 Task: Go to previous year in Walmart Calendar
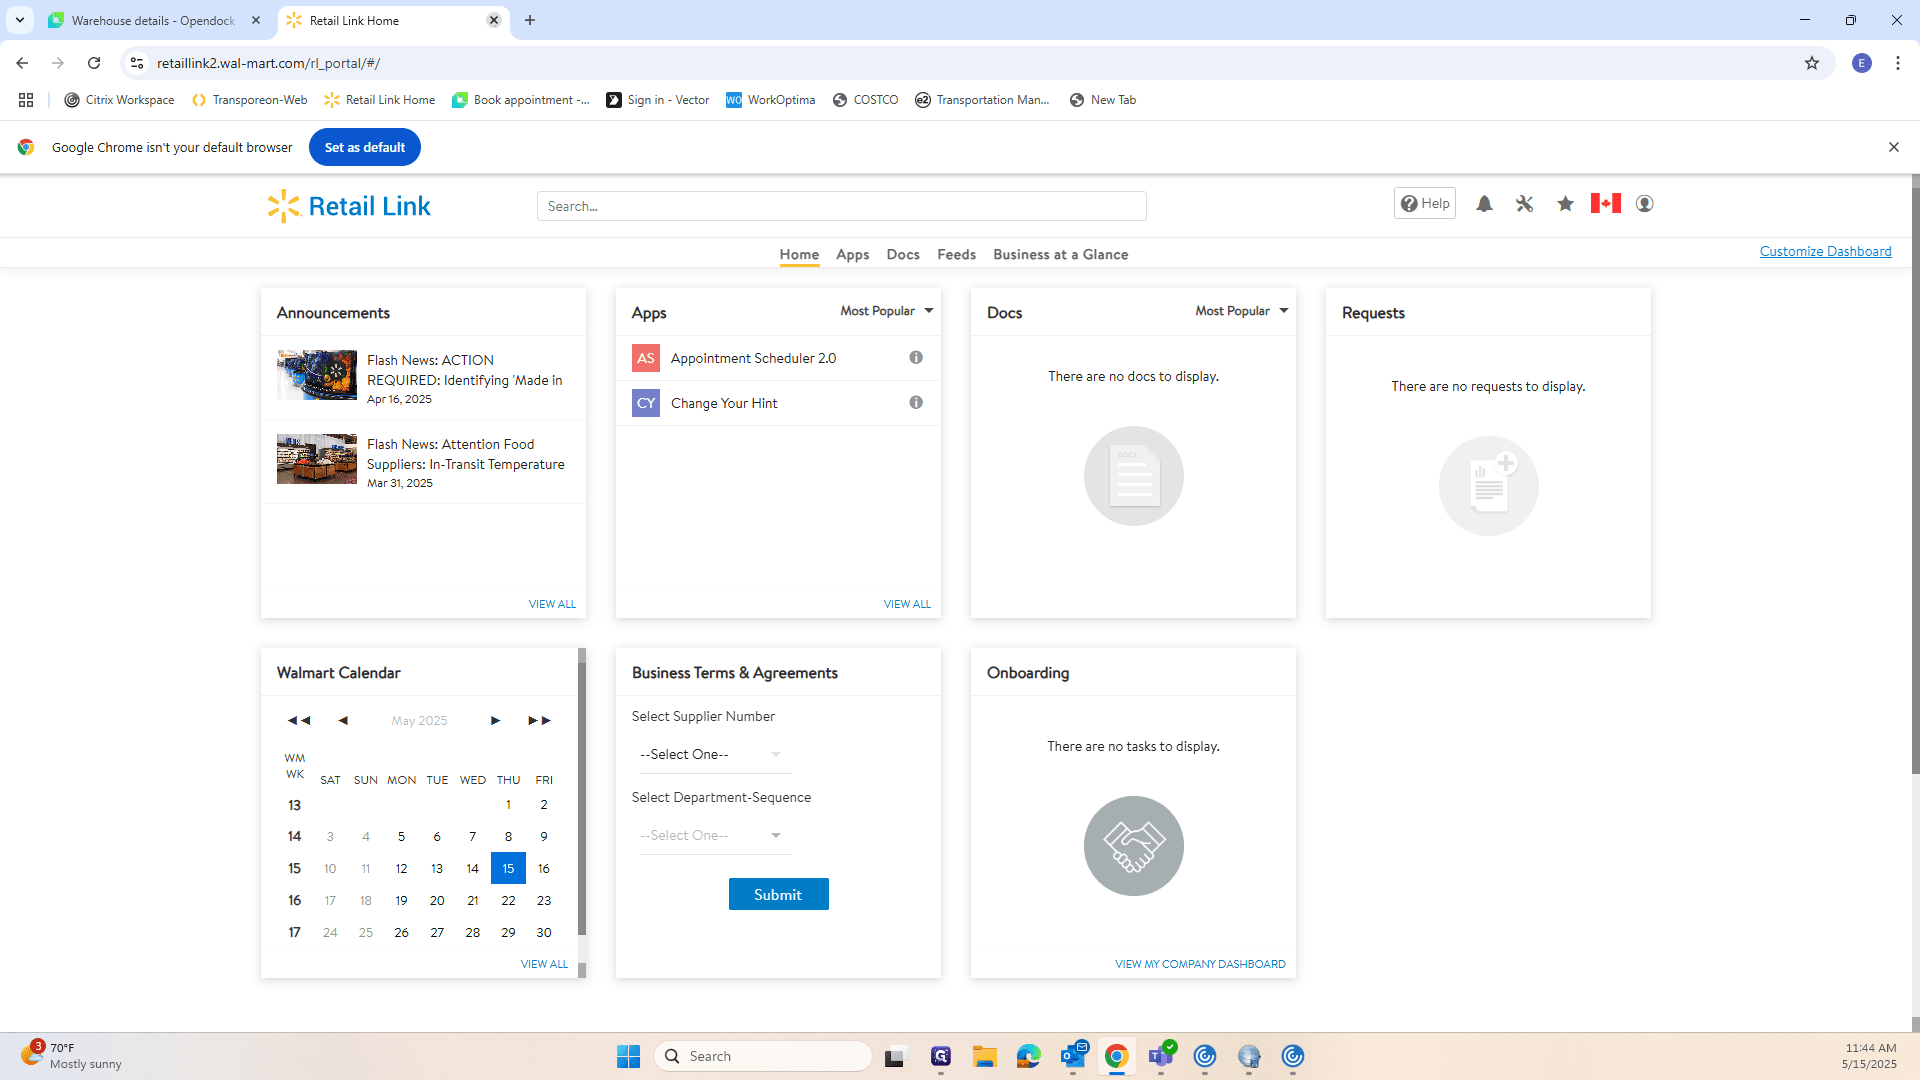tap(299, 721)
